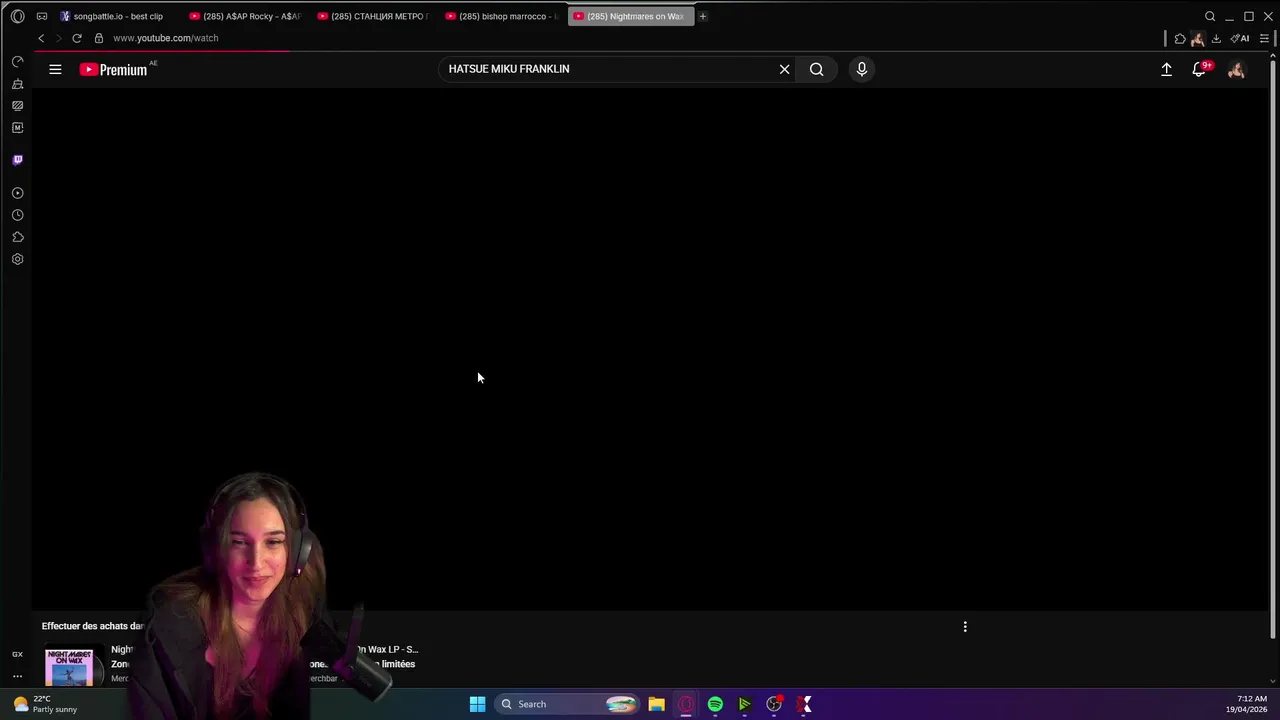Open the sidebar three-dots setup menu
The image size is (1280, 720).
tap(17, 676)
